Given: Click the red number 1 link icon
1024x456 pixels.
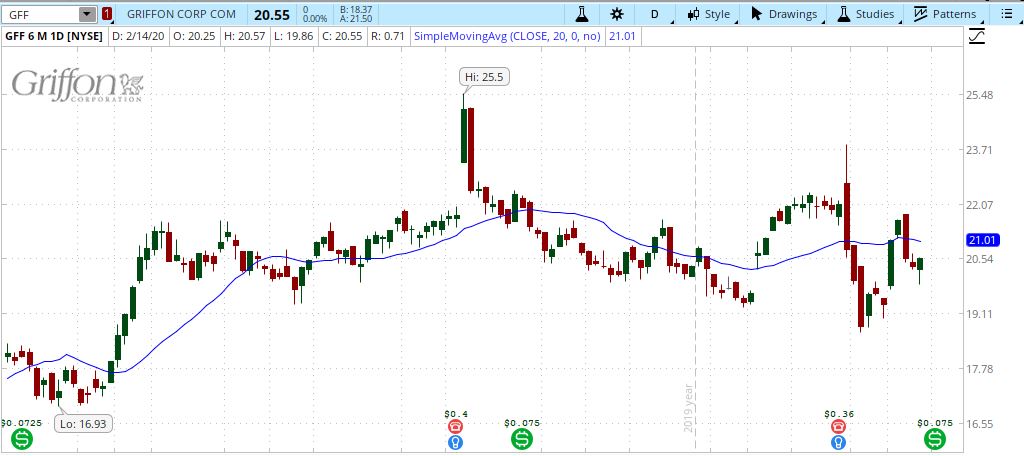Looking at the screenshot, I should point(107,14).
